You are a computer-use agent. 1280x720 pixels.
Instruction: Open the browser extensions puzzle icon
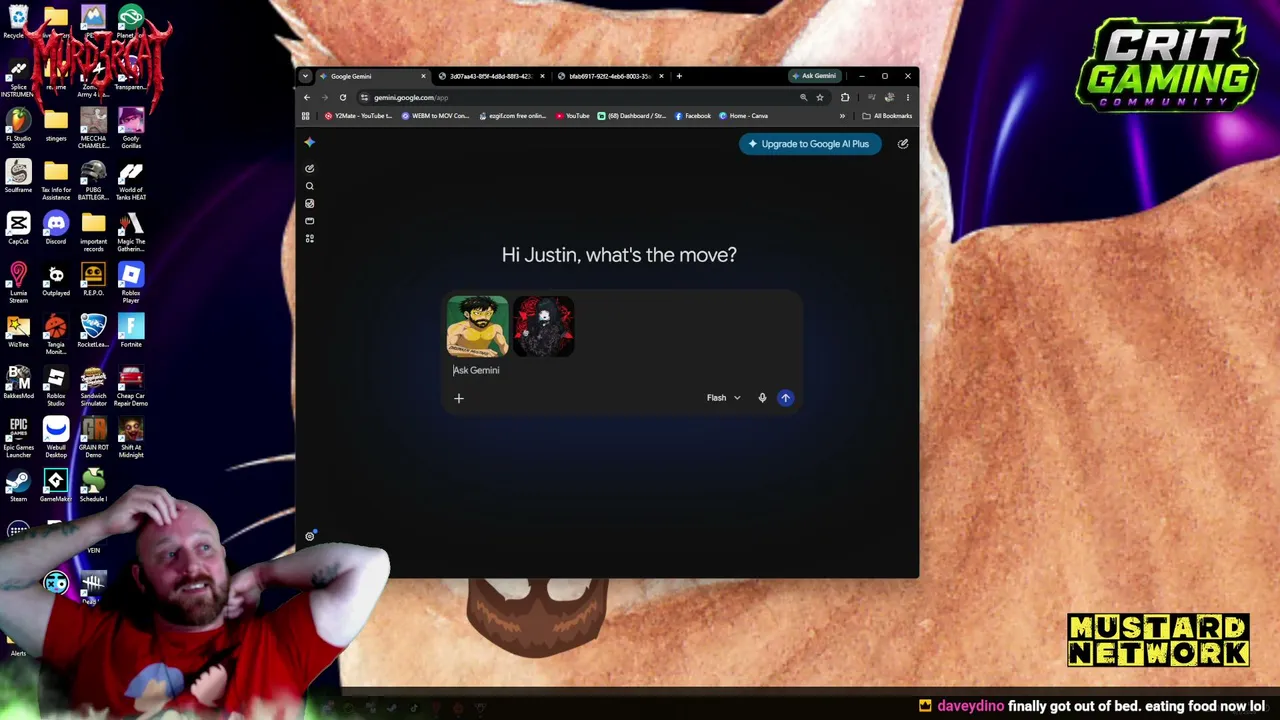coord(845,97)
